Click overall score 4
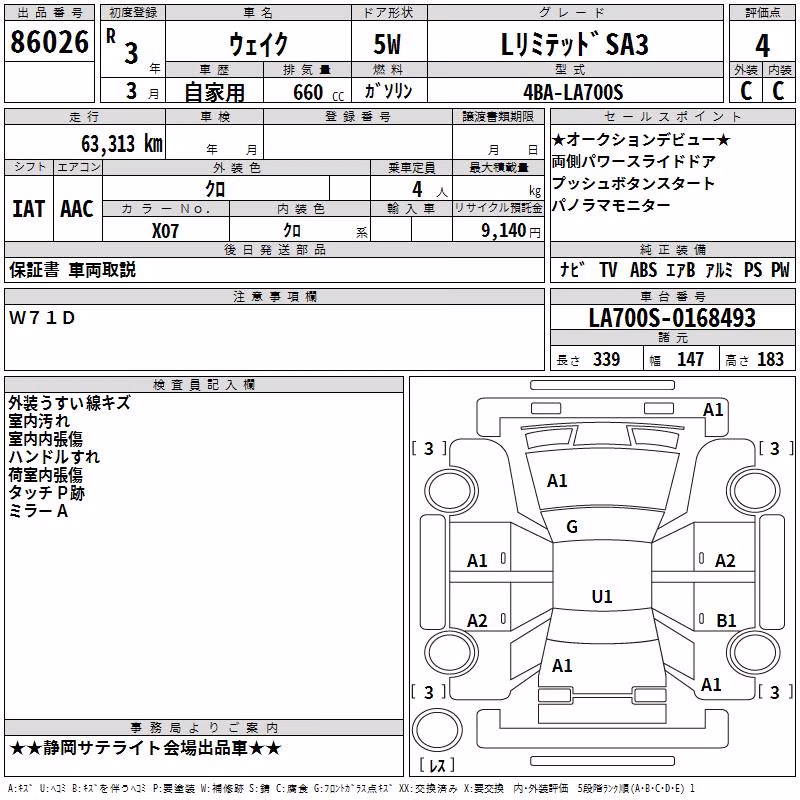Screen dimensions: 800x800 [x=762, y=46]
